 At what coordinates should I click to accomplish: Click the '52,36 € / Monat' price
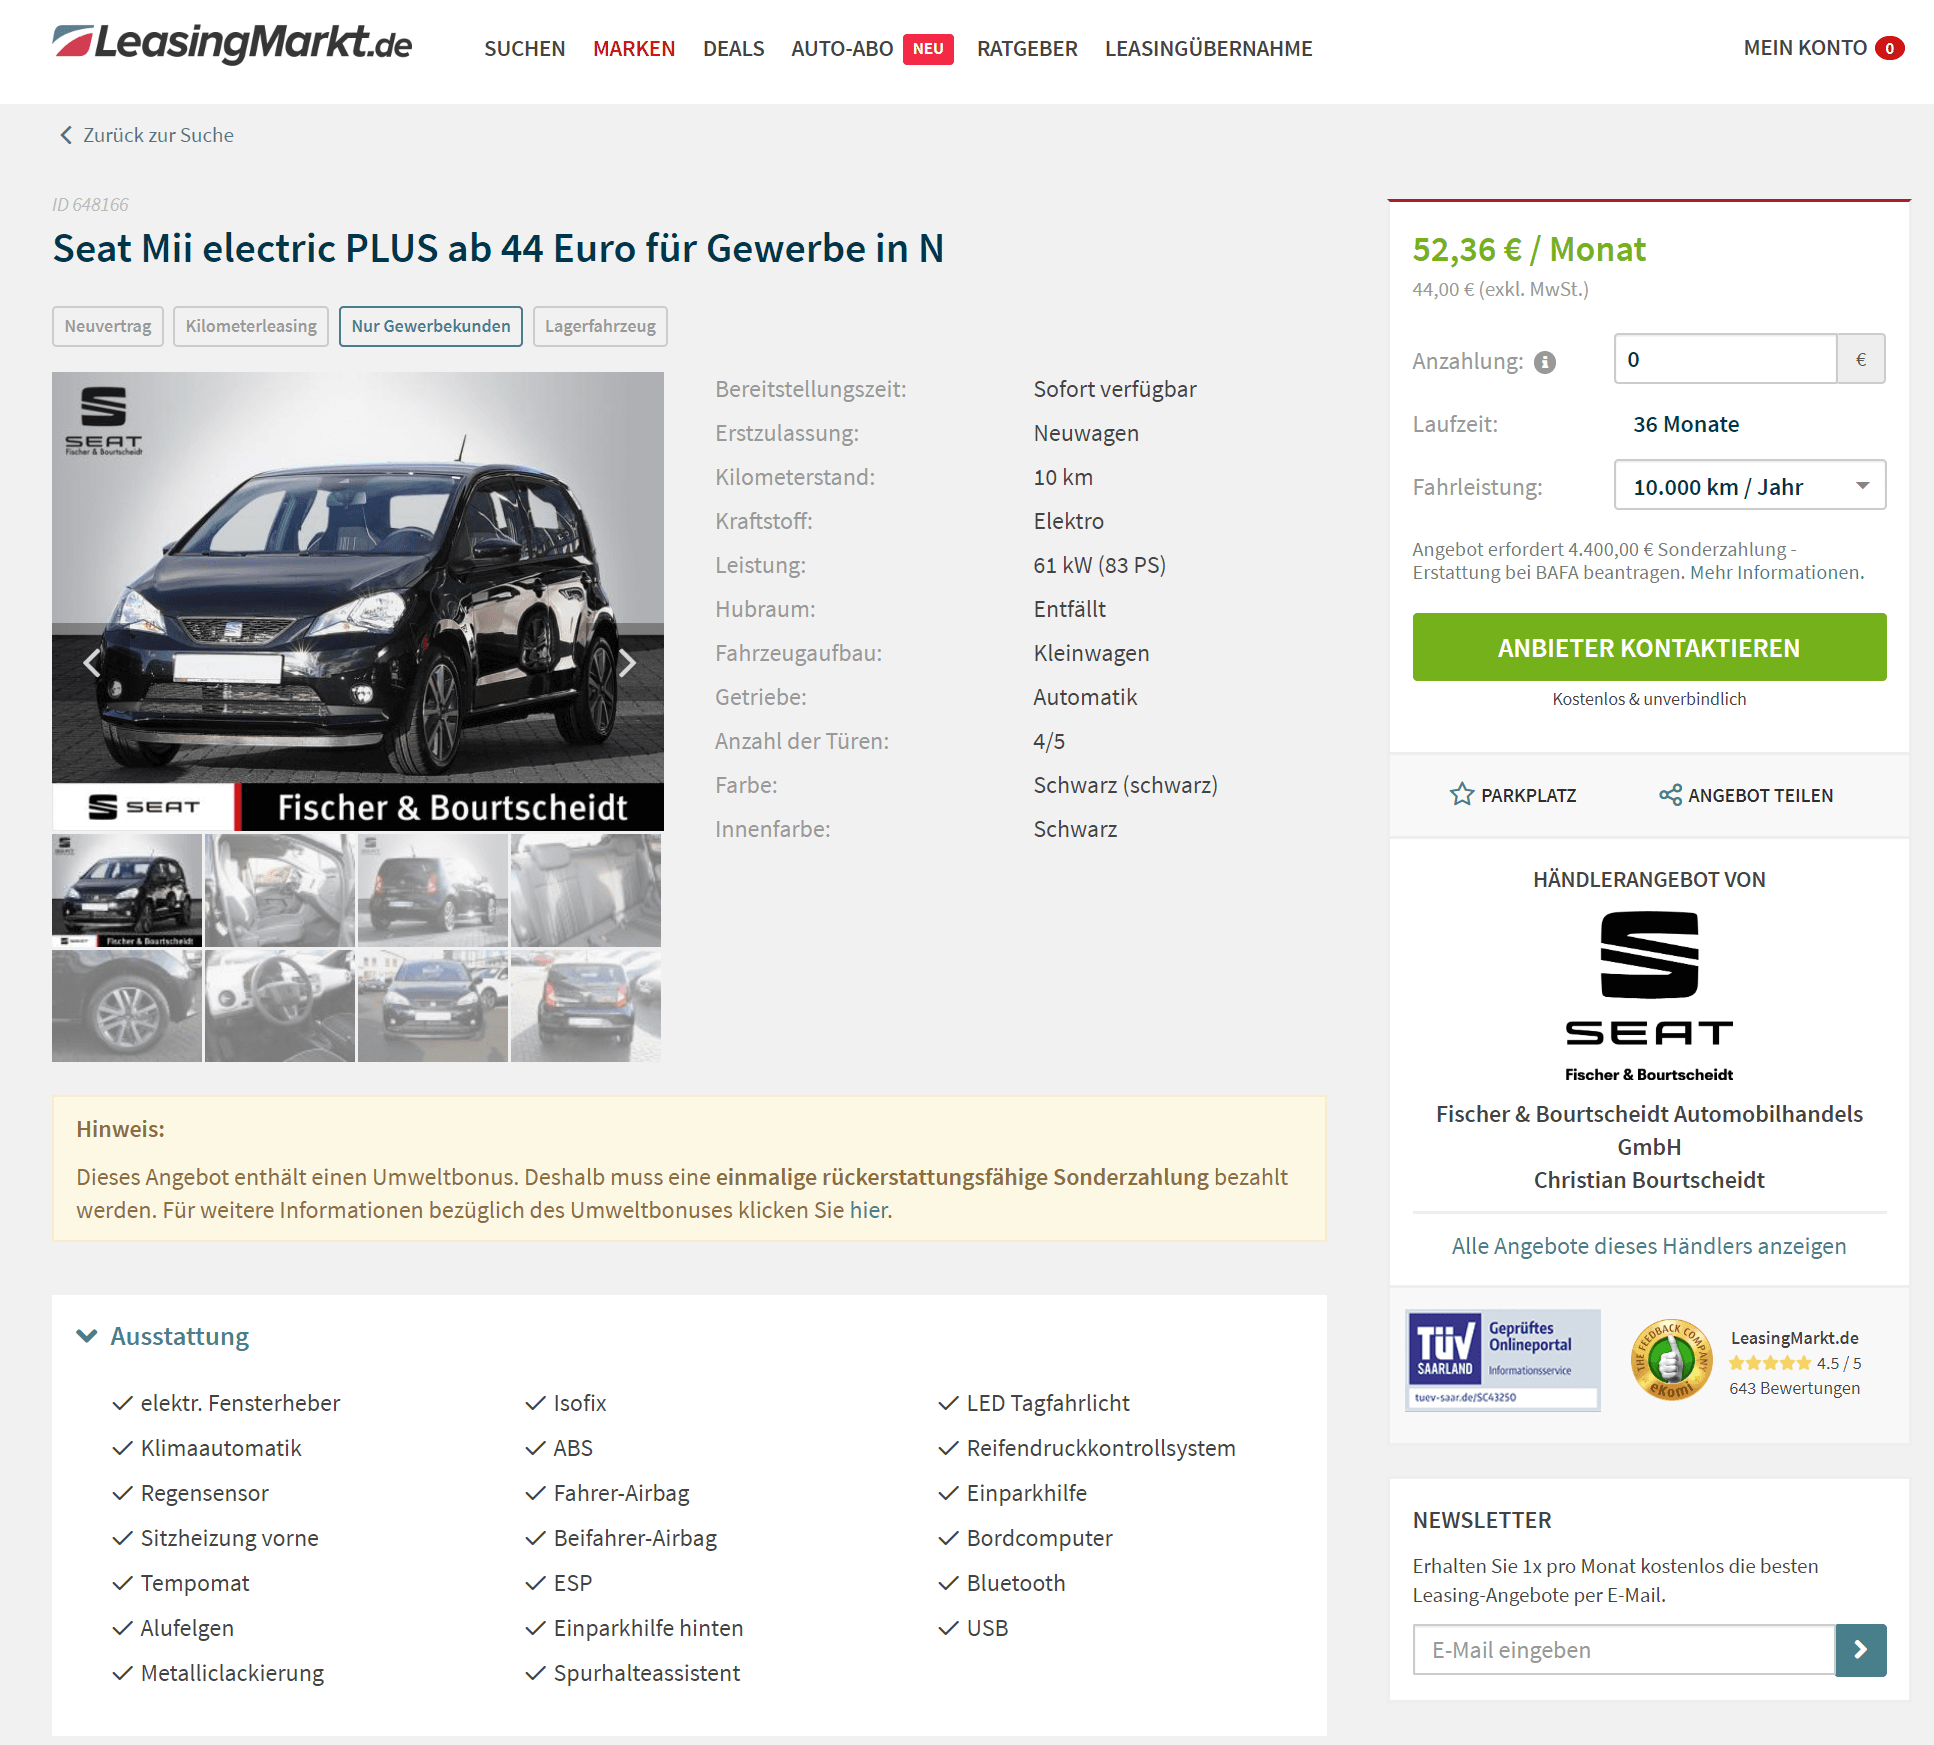[1528, 249]
